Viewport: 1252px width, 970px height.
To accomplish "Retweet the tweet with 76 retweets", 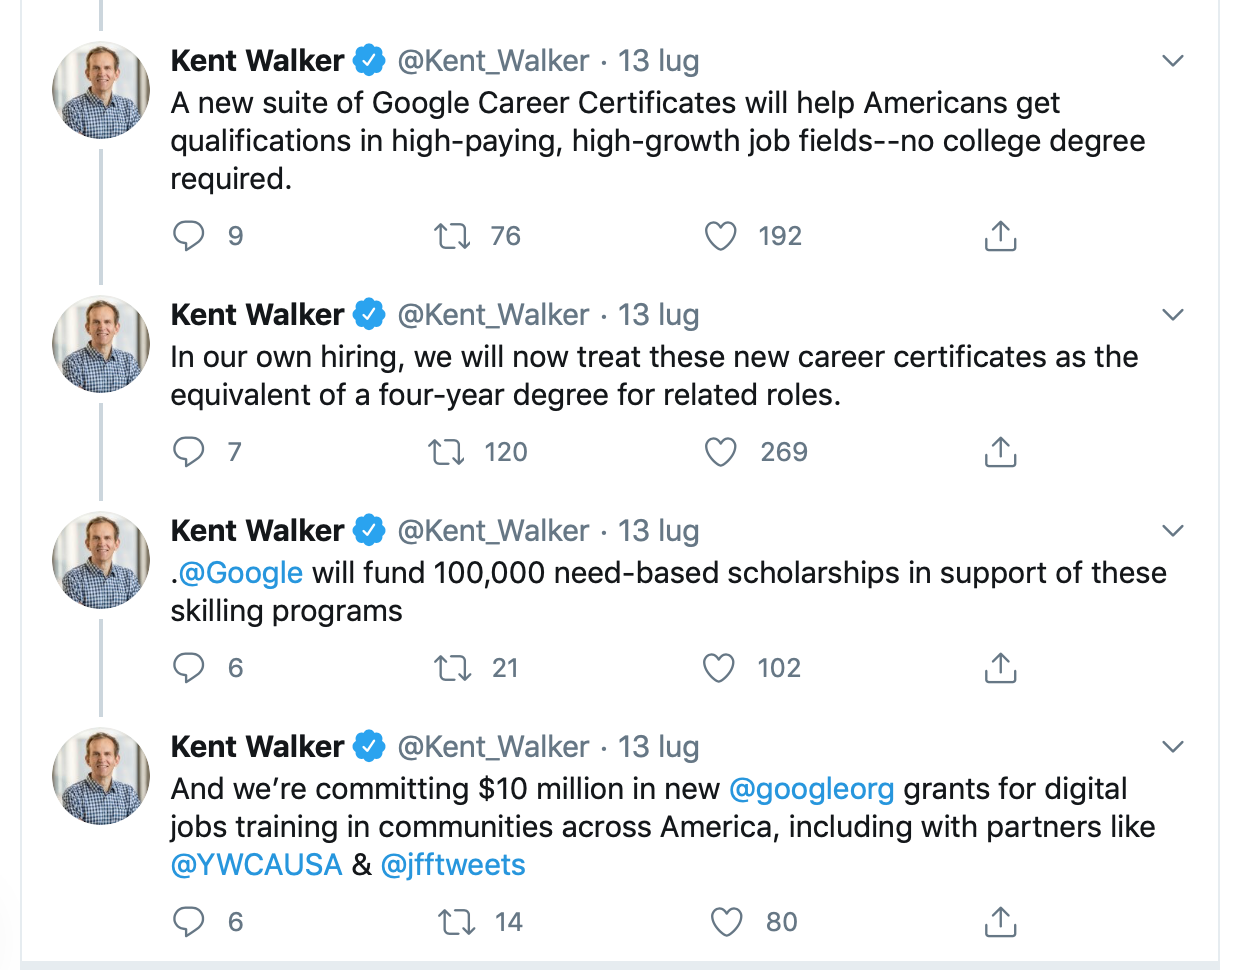I will [x=452, y=236].
